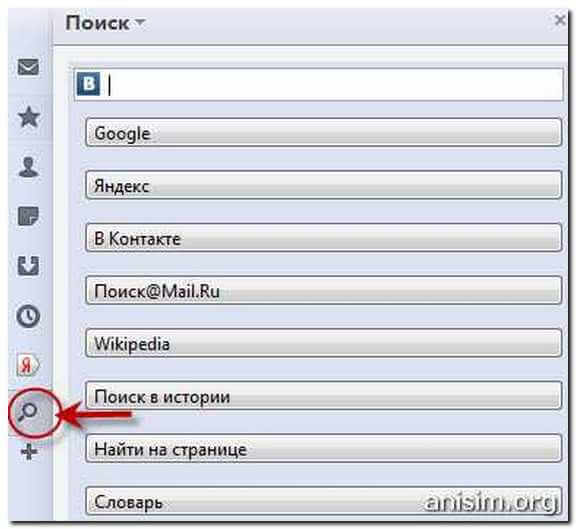This screenshot has height=529, width=576.
Task: Close the Поиск side panel
Action: (x=560, y=20)
